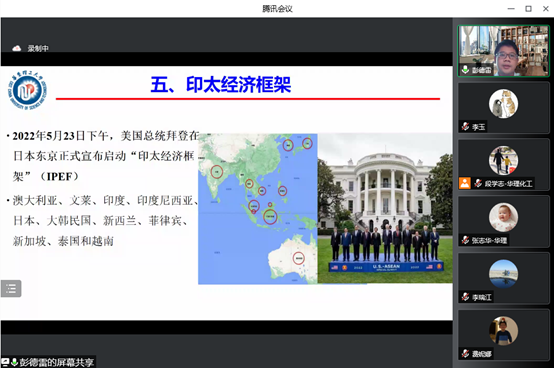This screenshot has height=368, width=554.
Task: Click the green microphone icon on presenter video
Action: point(466,69)
